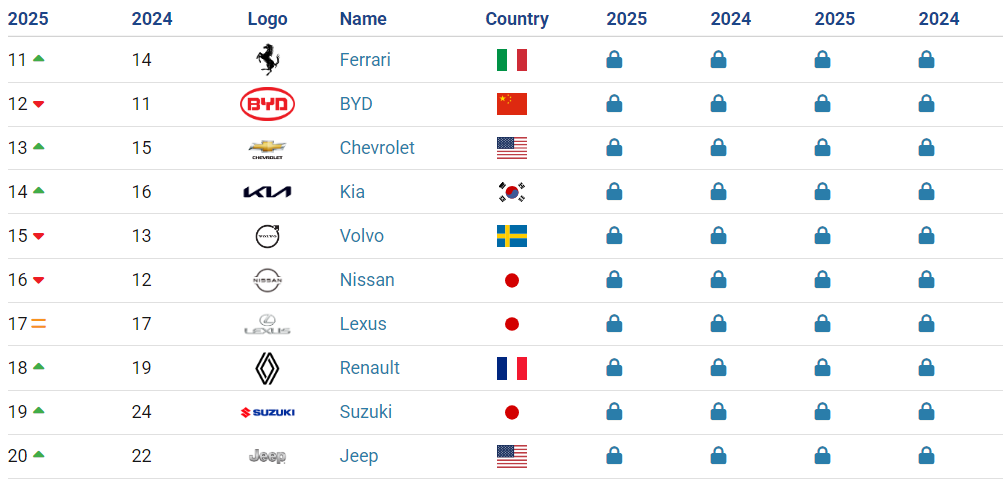Click the last lock icon in Jeep row
Viewport: 1005px width, 479px height.
(926, 456)
